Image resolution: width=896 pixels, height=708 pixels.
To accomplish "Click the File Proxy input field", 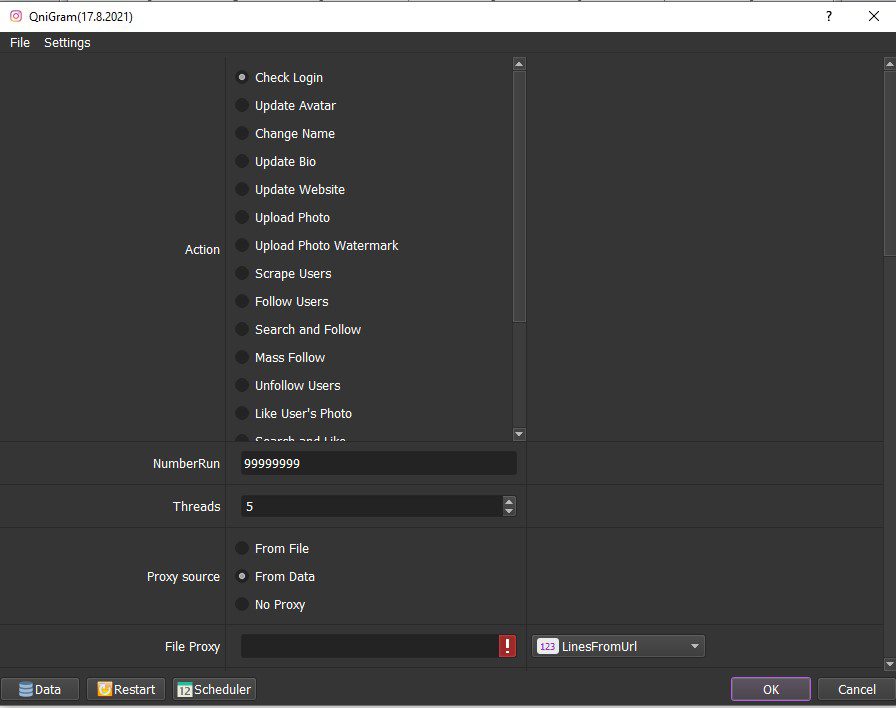I will pyautogui.click(x=370, y=646).
